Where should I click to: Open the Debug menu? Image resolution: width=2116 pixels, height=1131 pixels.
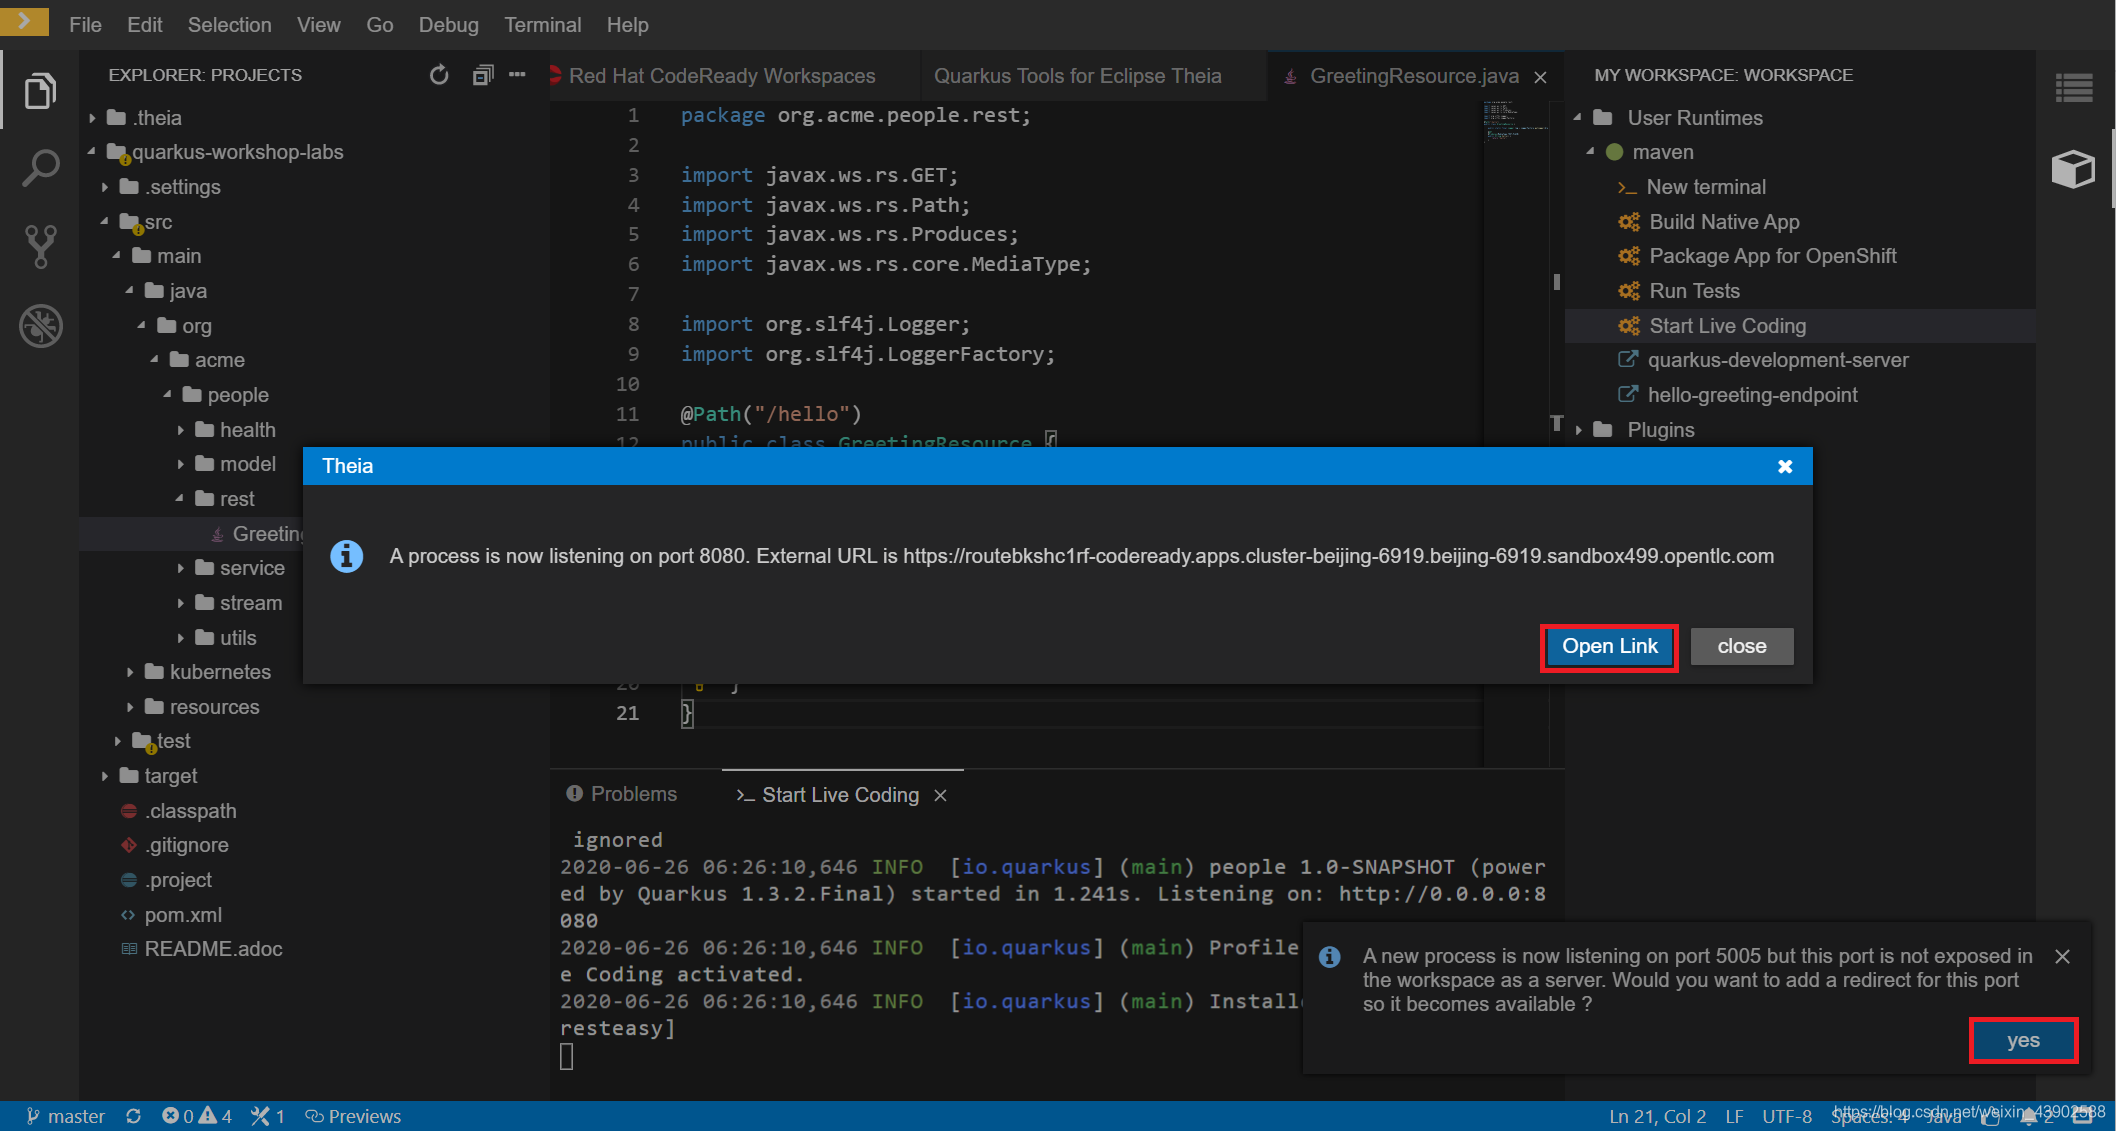[x=448, y=25]
